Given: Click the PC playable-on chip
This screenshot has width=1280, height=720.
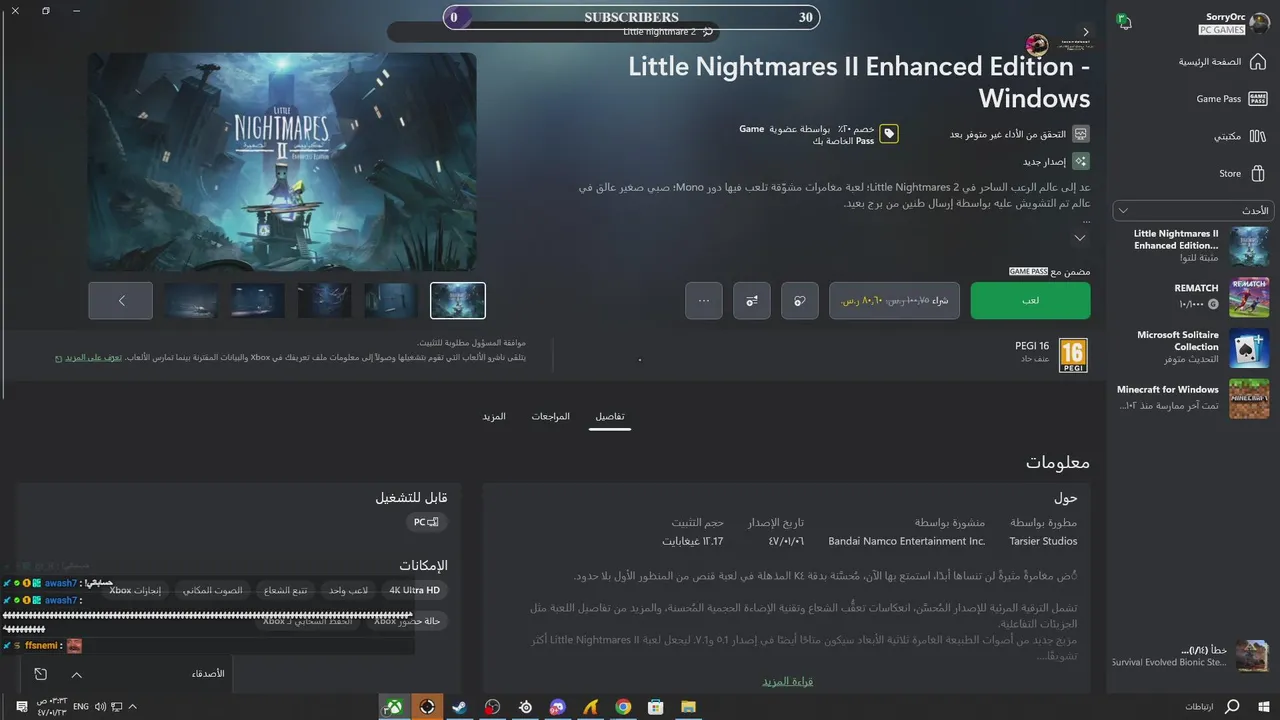Looking at the screenshot, I should [426, 522].
